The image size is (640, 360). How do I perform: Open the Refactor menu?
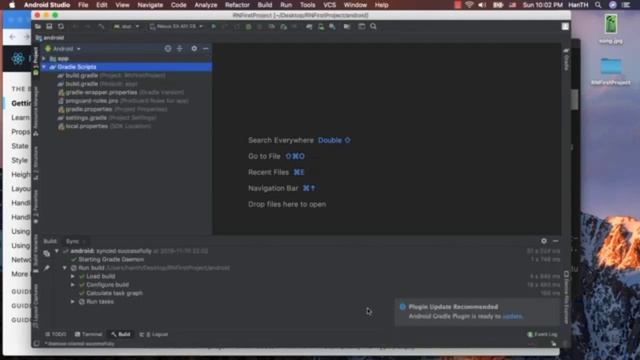pyautogui.click(x=237, y=5)
